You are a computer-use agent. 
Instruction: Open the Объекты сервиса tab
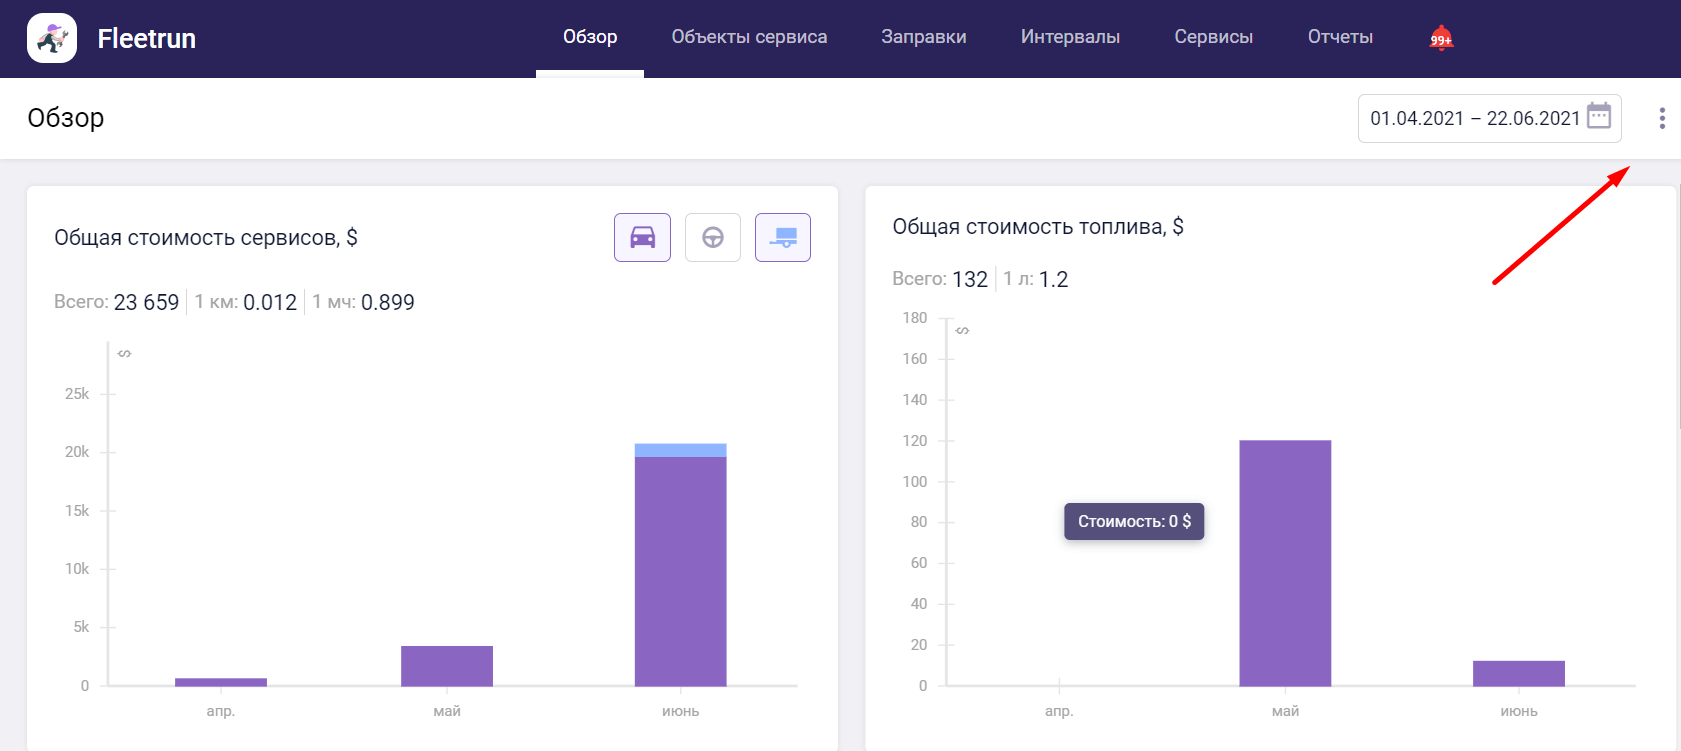point(749,37)
